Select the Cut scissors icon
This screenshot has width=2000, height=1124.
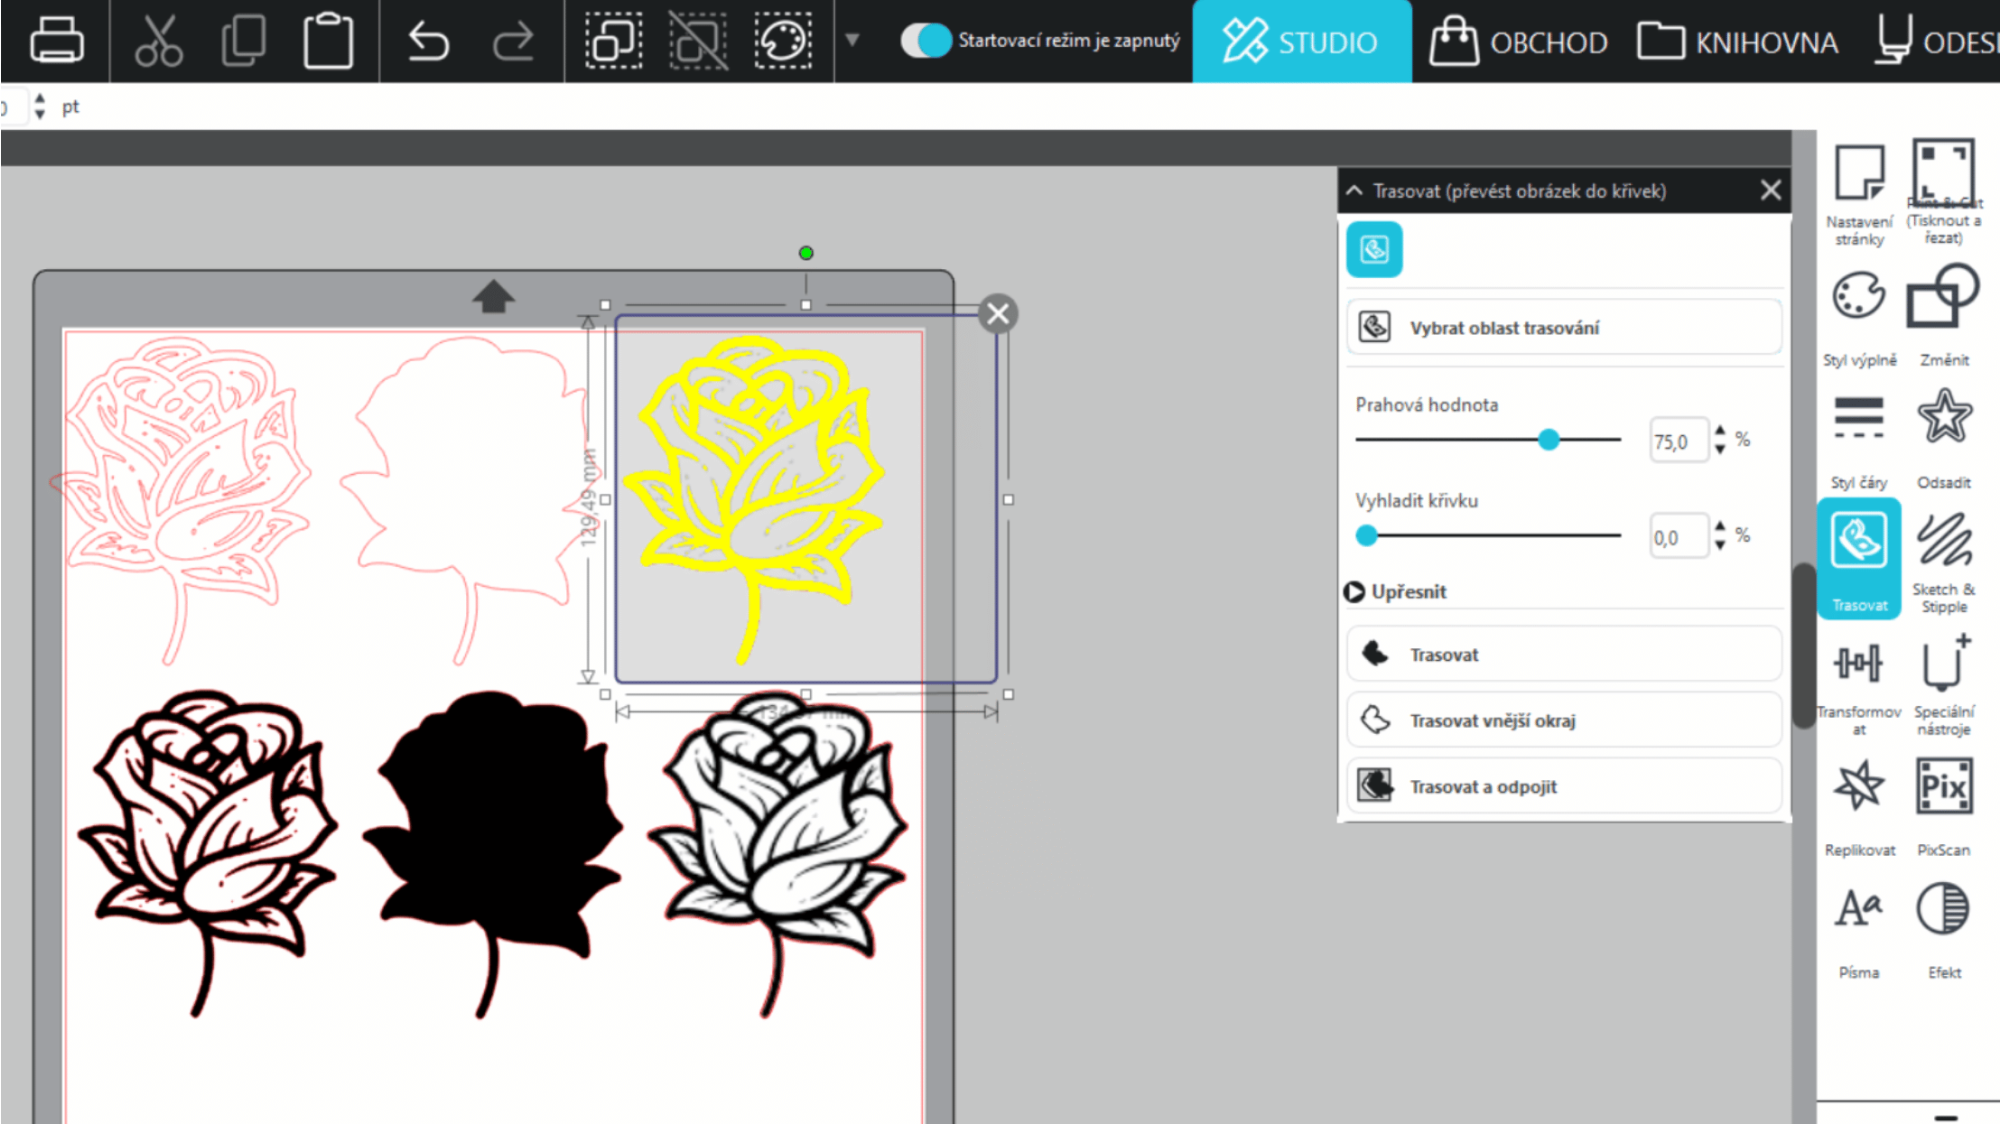pos(158,41)
